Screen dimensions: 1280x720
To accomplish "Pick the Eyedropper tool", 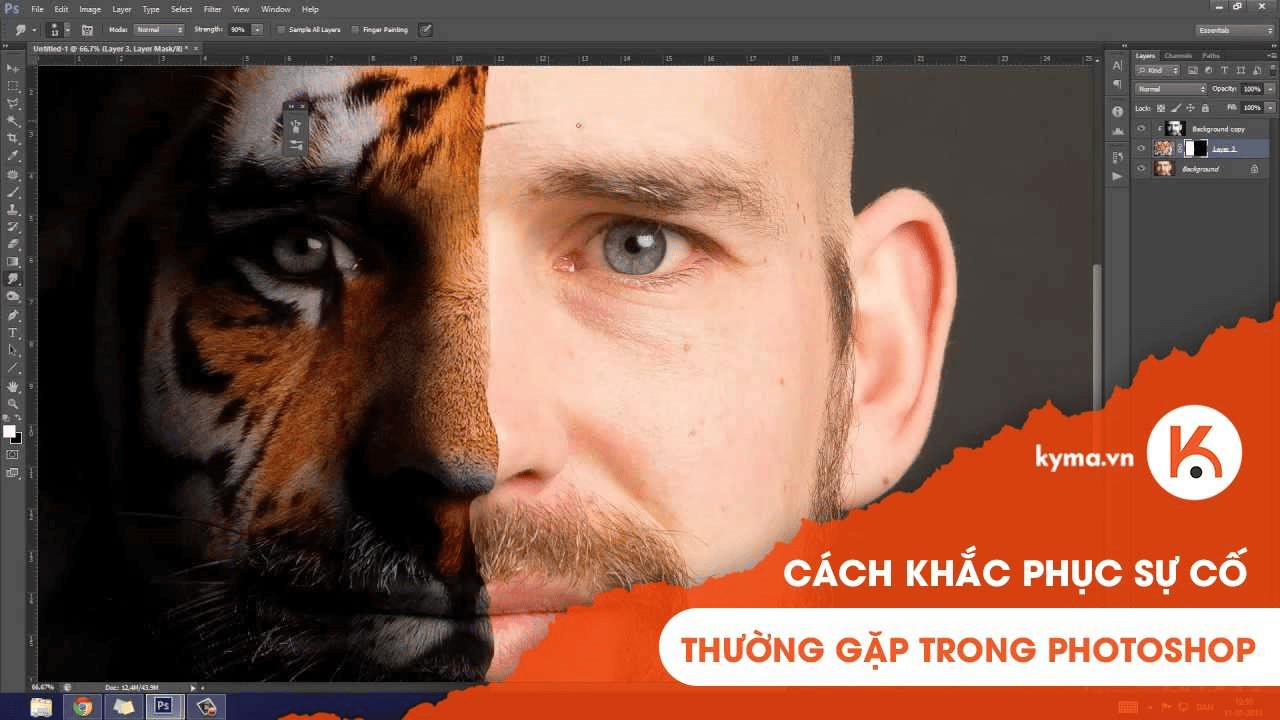I will 13,155.
